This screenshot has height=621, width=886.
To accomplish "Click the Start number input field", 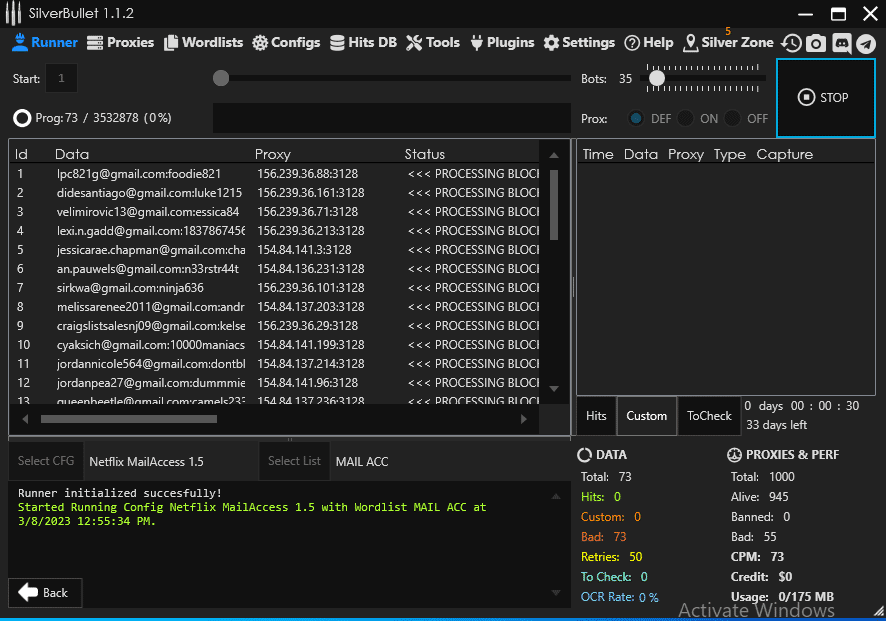I will 61,78.
